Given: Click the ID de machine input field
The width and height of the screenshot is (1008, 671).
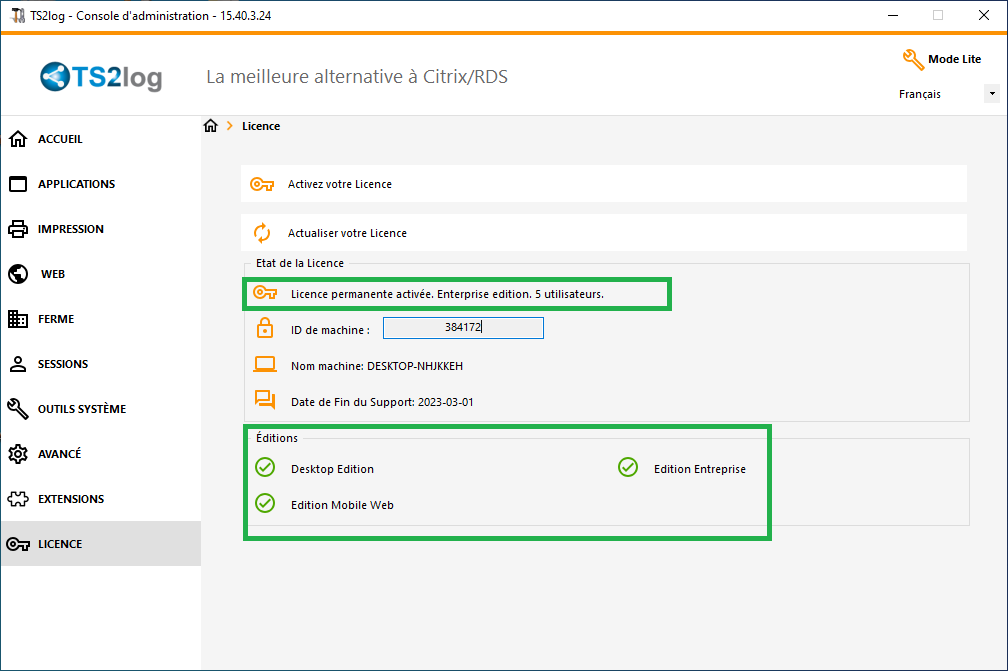Looking at the screenshot, I should (464, 328).
